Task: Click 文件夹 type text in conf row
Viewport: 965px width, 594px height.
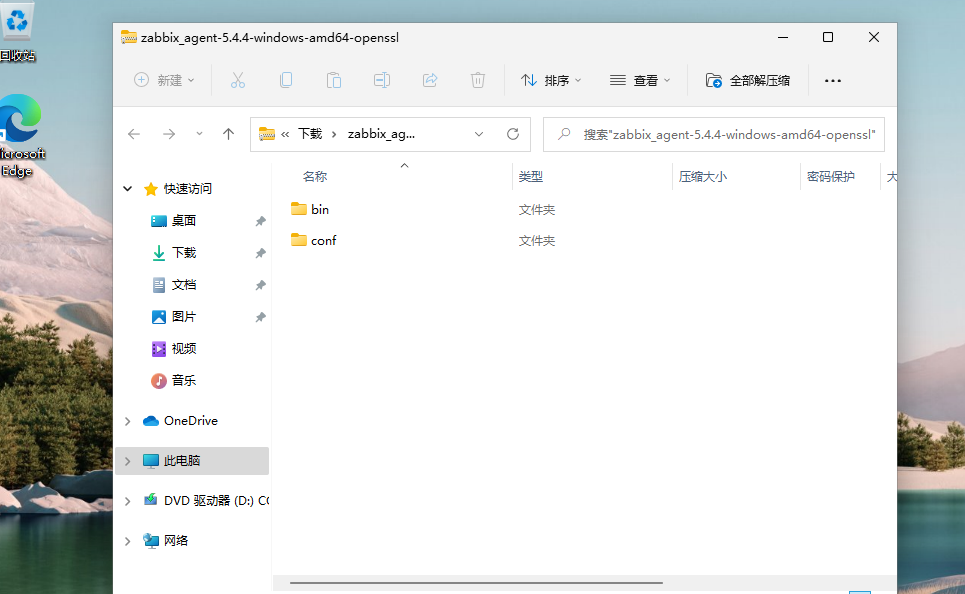Action: pyautogui.click(x=537, y=241)
